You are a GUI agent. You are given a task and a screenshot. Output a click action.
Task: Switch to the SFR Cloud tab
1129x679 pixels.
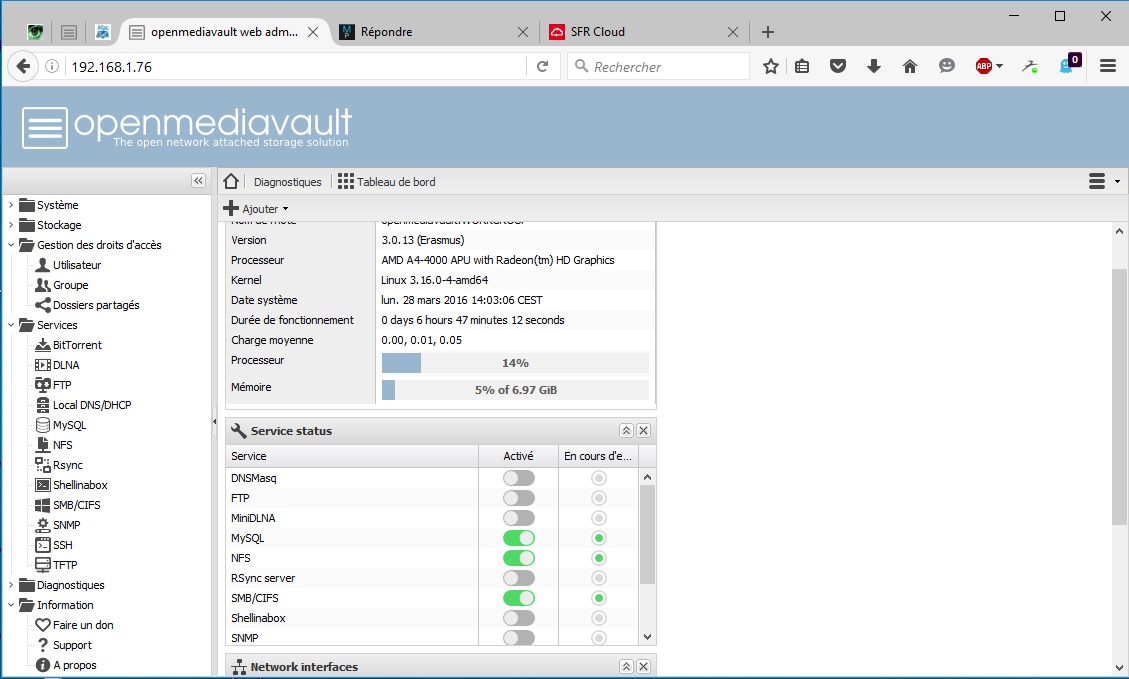point(644,32)
